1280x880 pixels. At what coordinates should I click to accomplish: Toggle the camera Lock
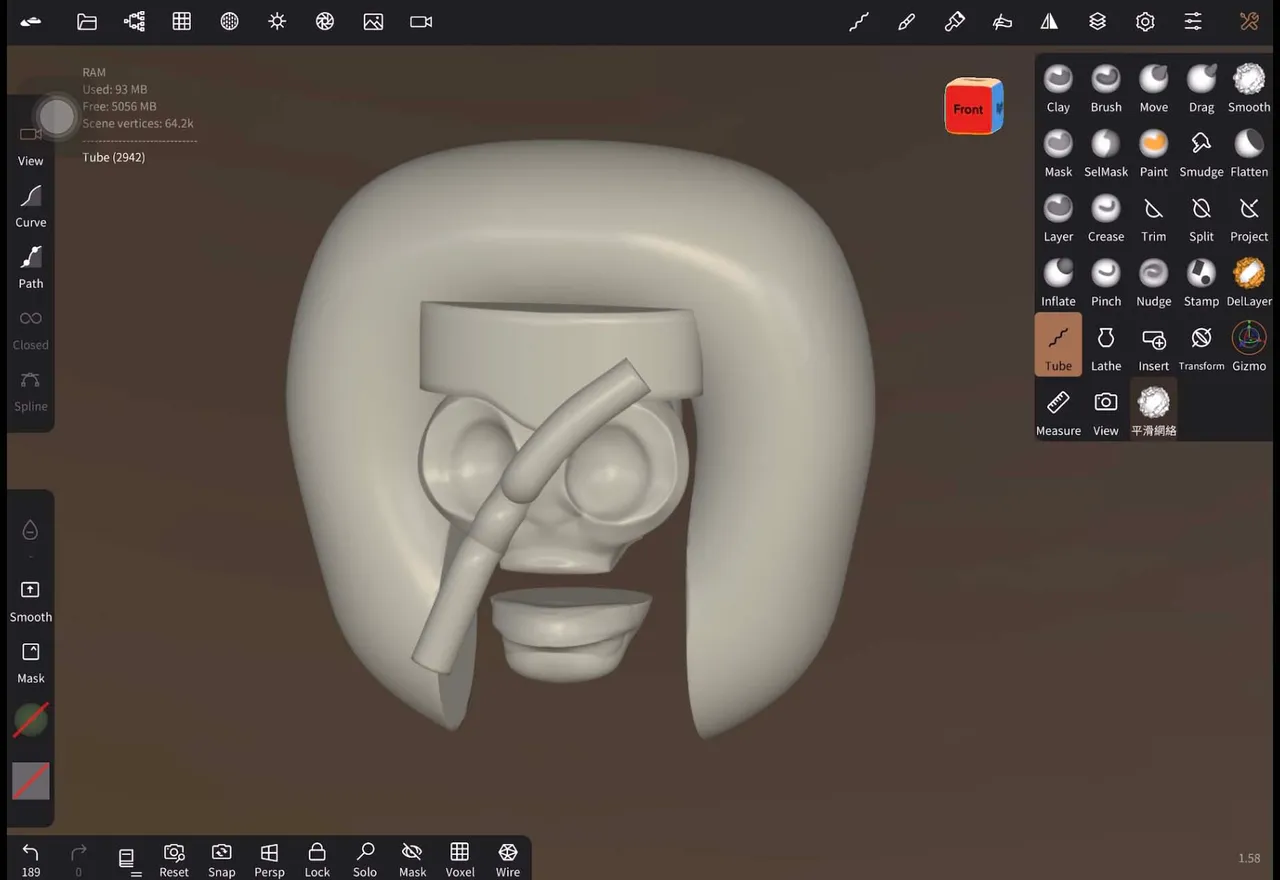[317, 859]
